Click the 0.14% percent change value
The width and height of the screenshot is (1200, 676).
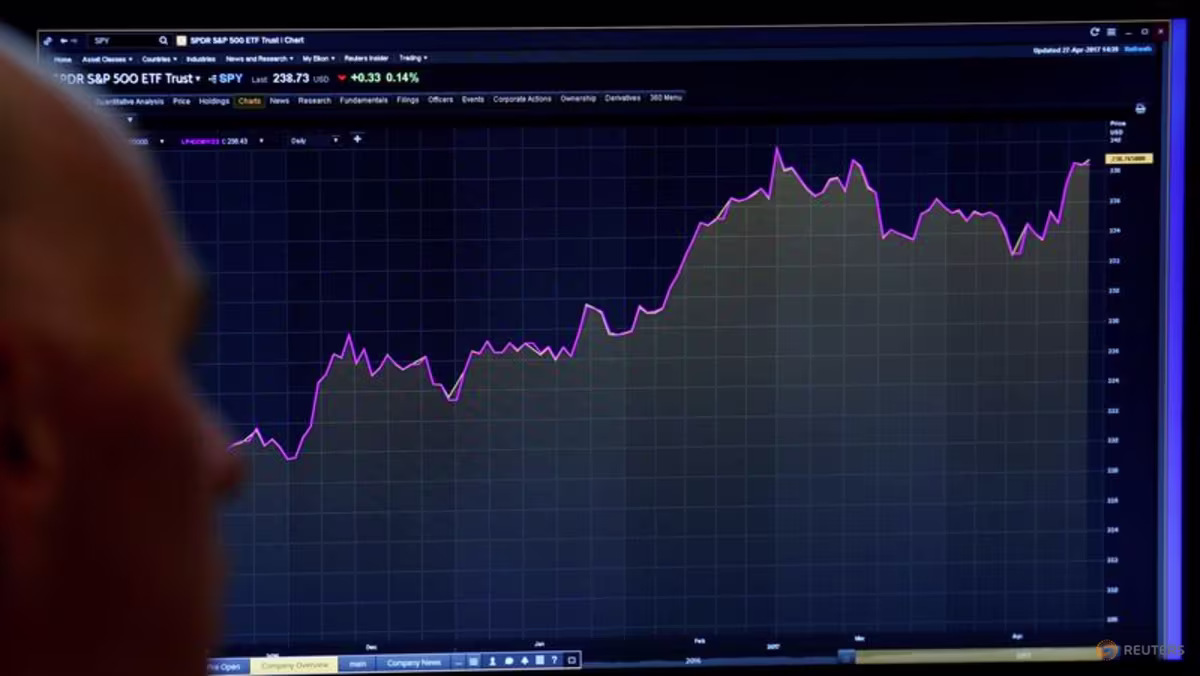[402, 78]
